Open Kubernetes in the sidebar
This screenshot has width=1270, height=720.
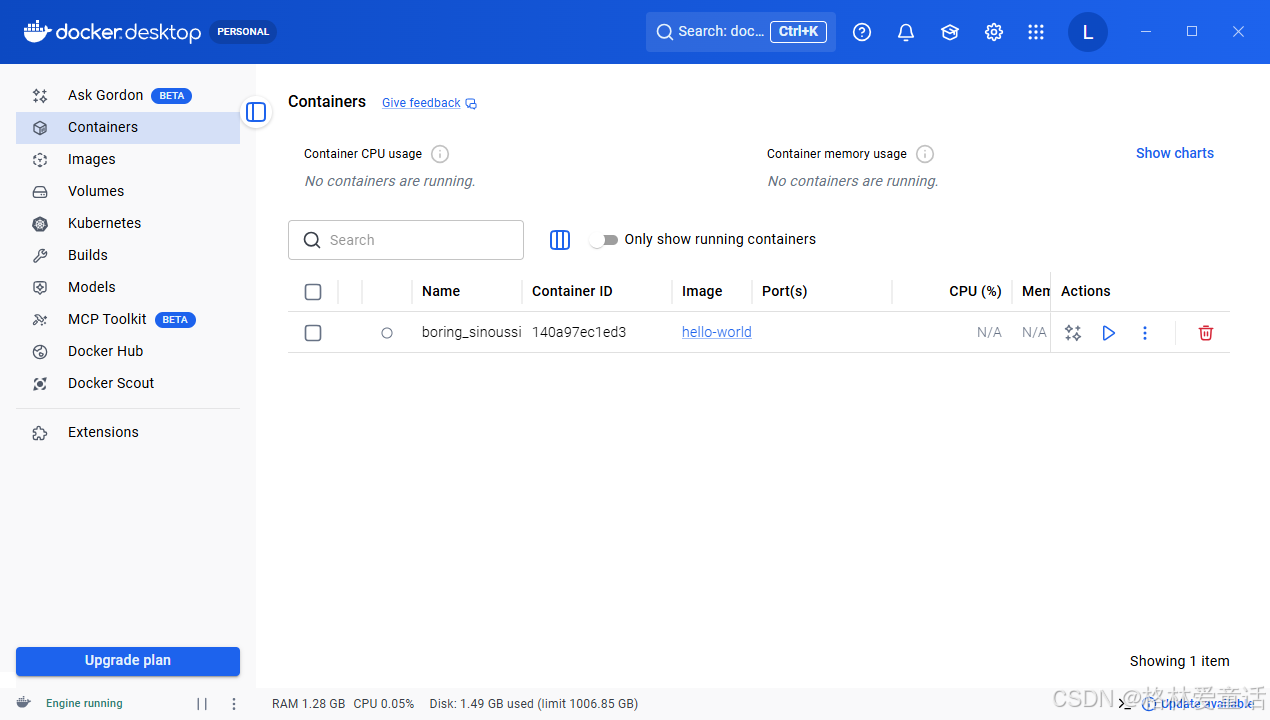[128, 224]
